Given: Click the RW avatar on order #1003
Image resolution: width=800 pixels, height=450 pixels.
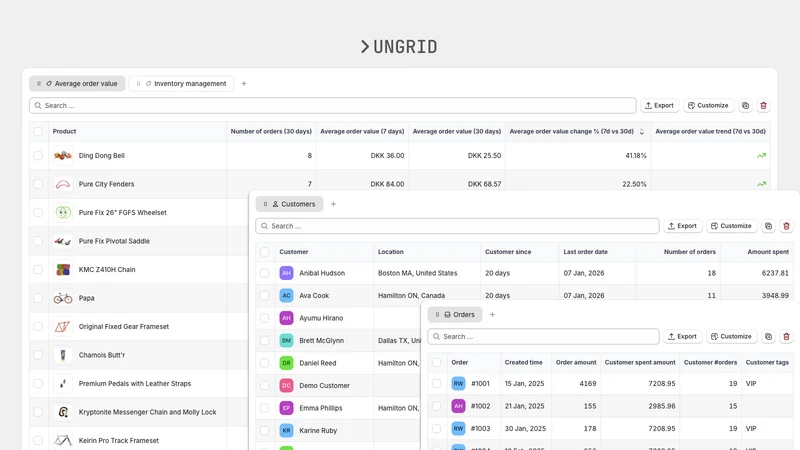Looking at the screenshot, I should [458, 428].
